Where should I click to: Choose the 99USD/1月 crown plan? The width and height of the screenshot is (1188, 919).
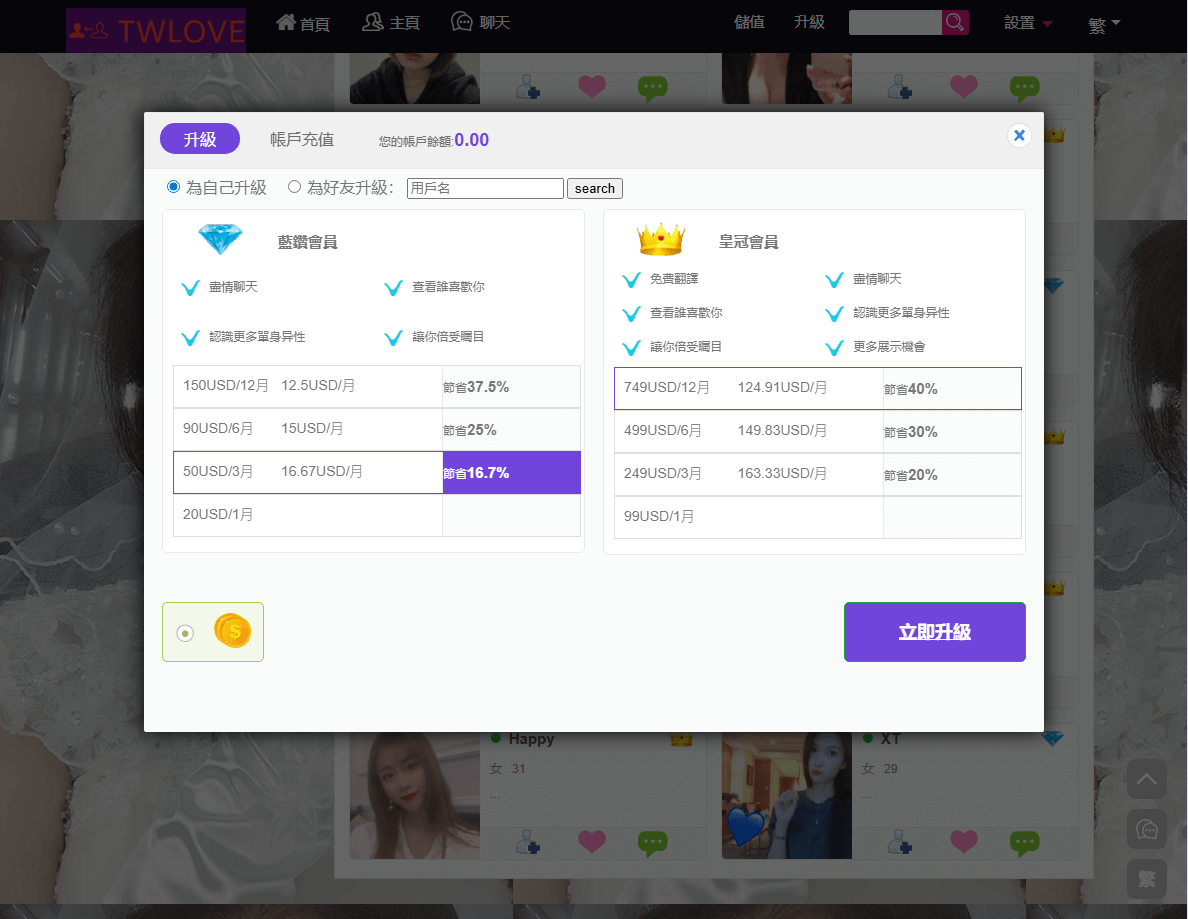tap(818, 517)
